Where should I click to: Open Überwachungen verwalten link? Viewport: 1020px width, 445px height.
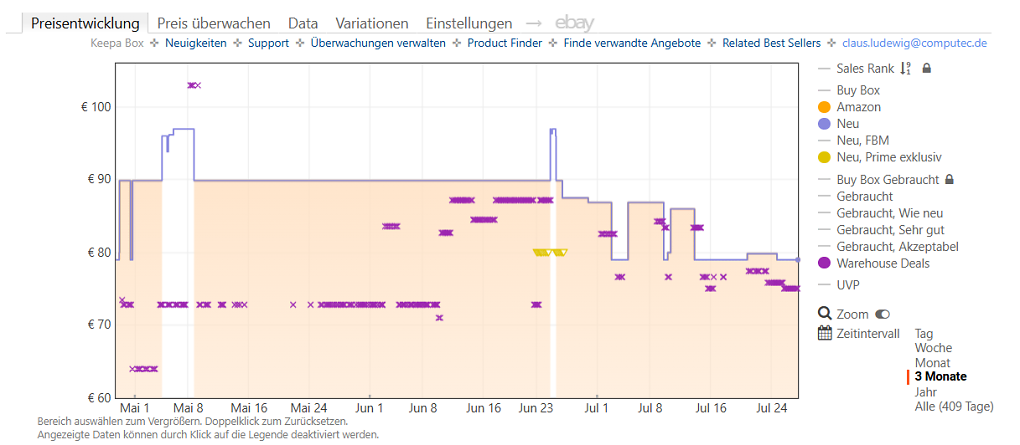click(x=379, y=44)
